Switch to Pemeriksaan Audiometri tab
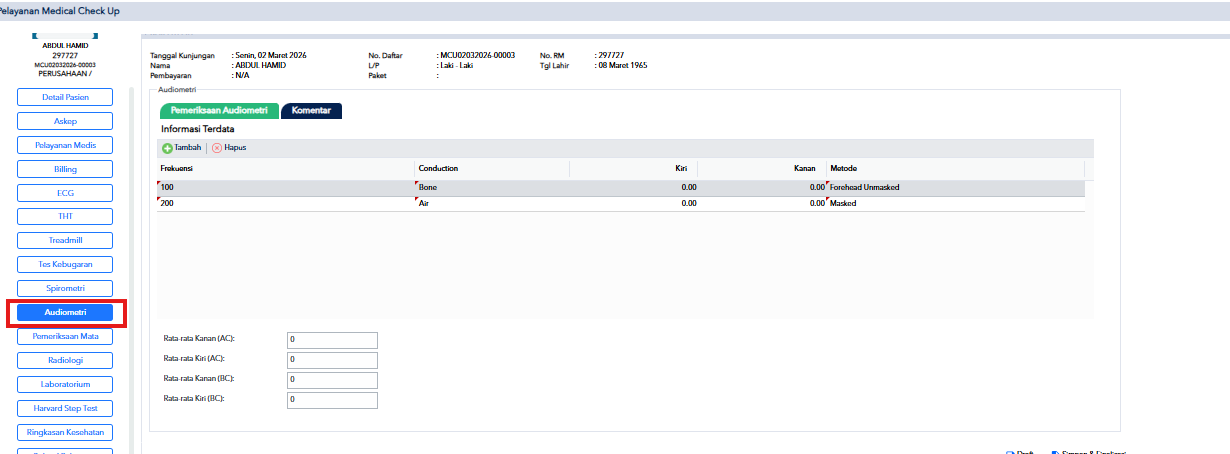Screen dimensions: 1230x454 219,111
